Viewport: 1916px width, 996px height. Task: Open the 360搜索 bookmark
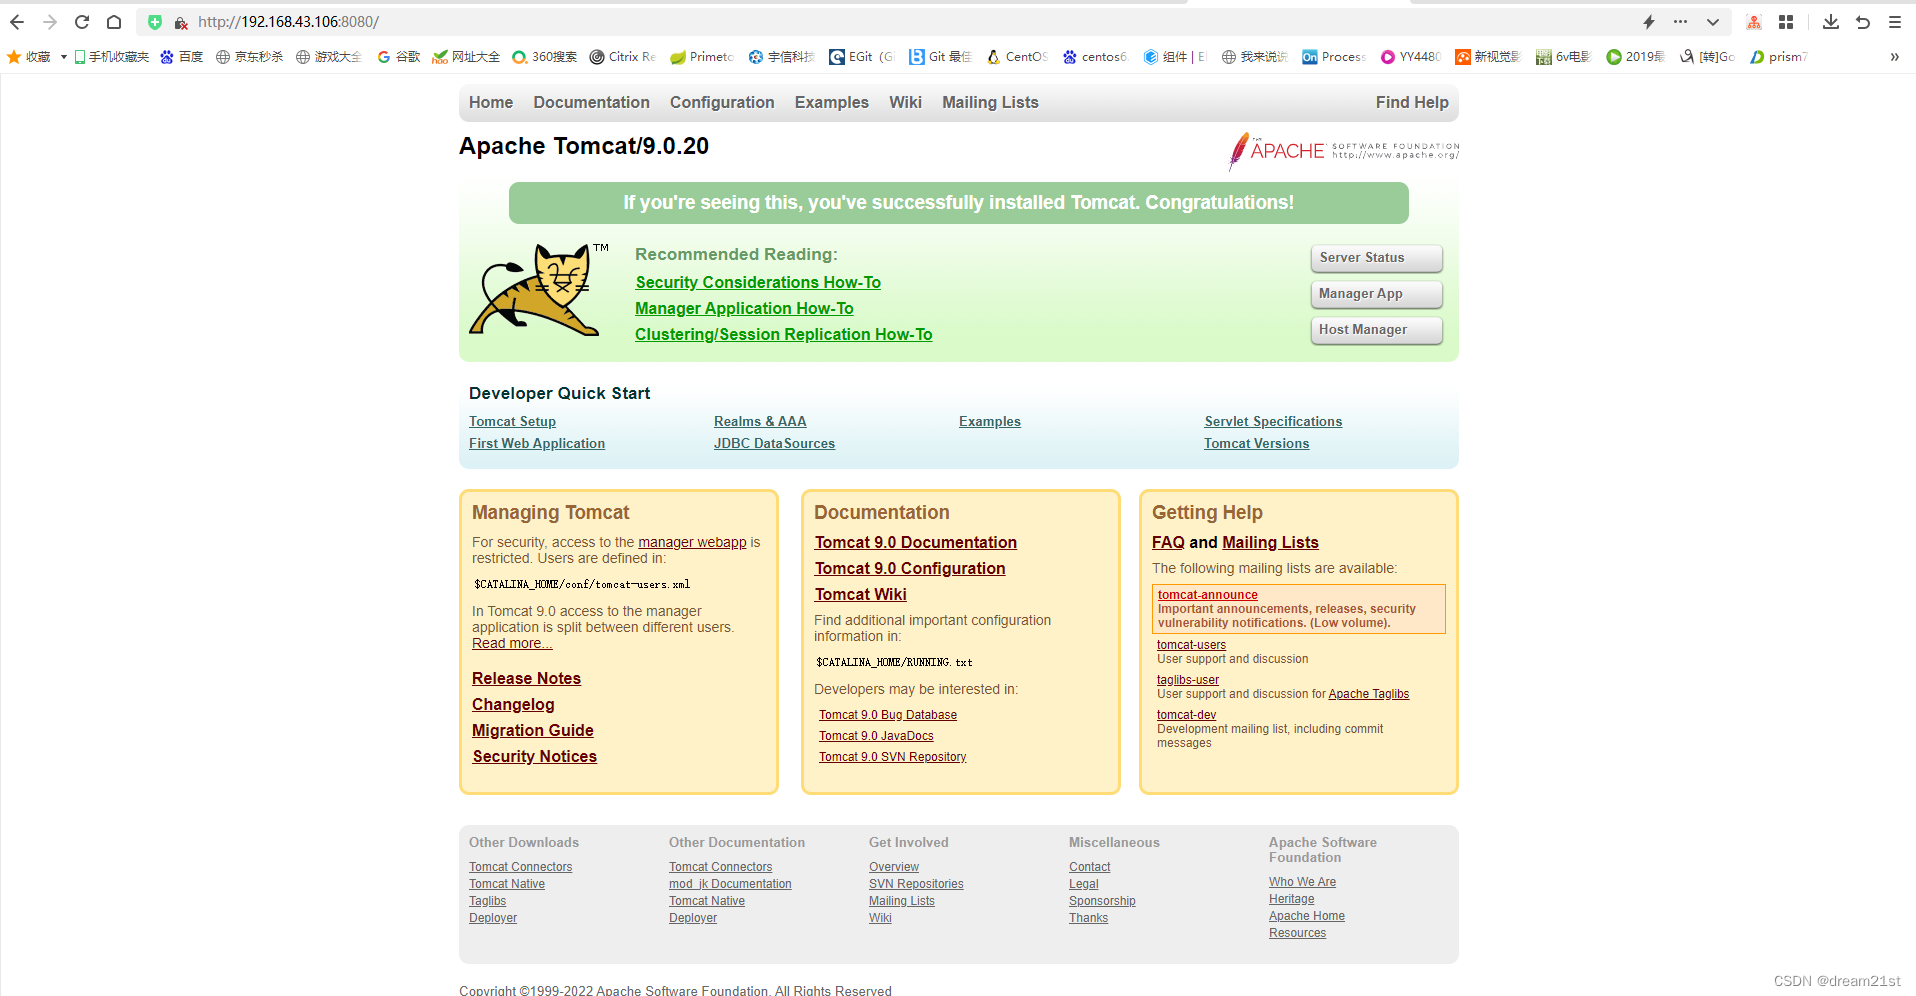pyautogui.click(x=545, y=57)
